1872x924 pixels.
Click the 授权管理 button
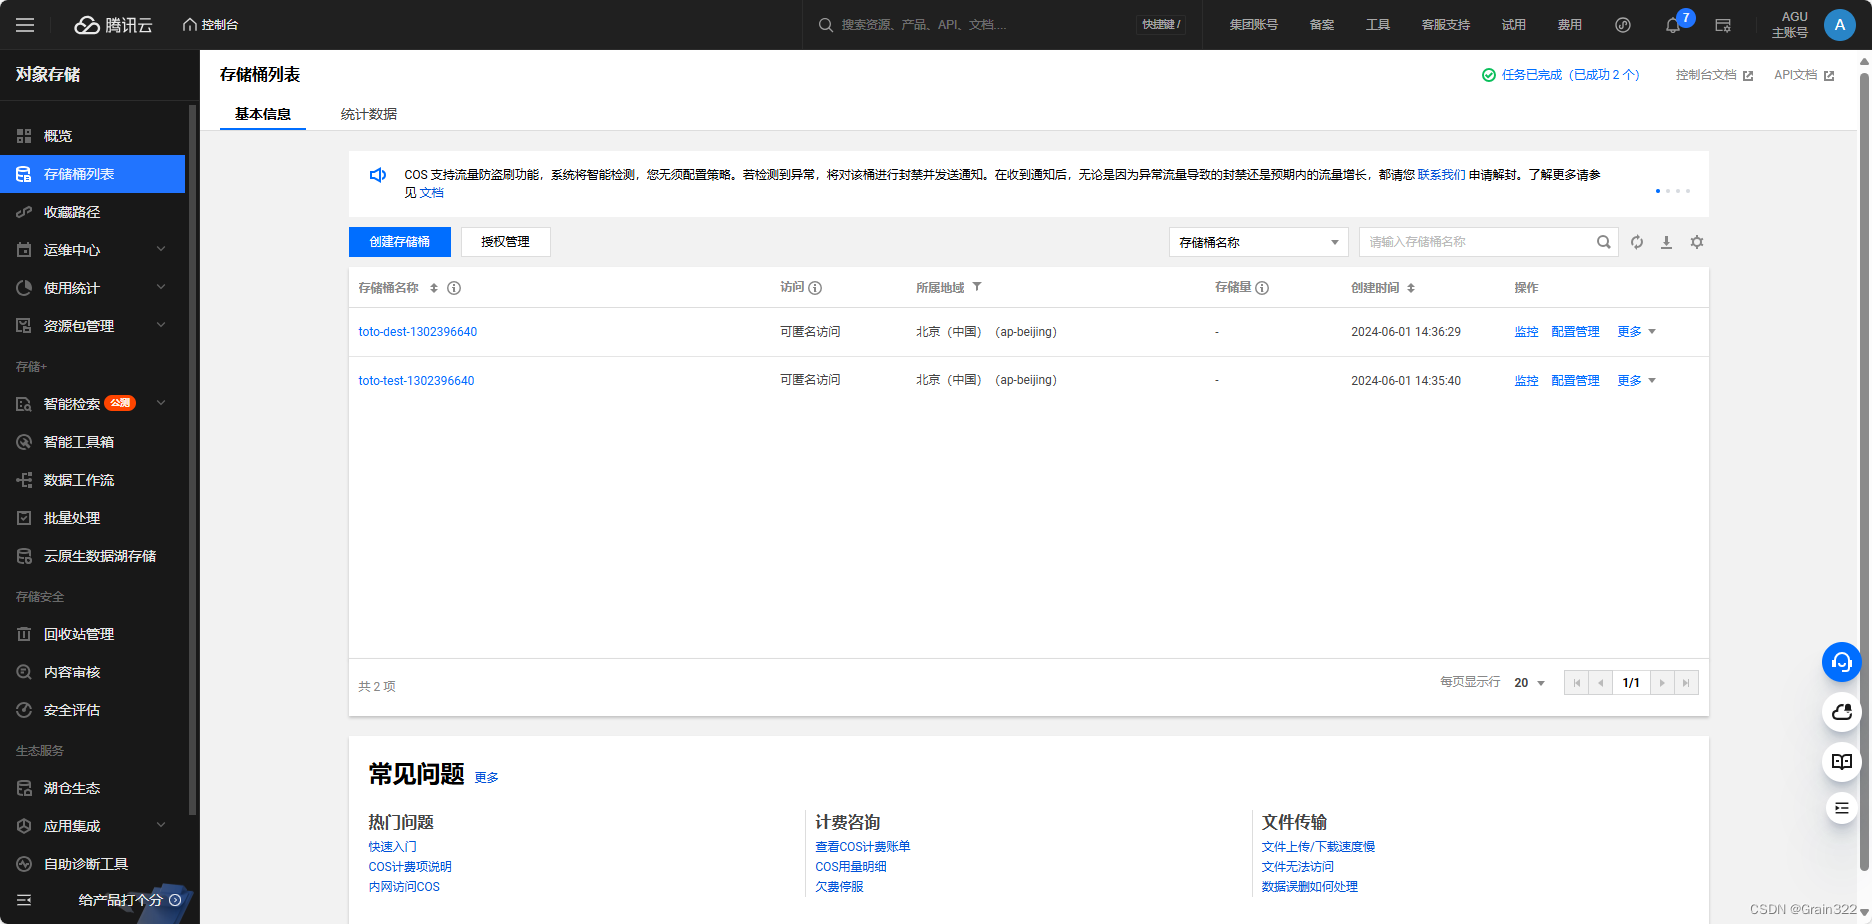505,242
